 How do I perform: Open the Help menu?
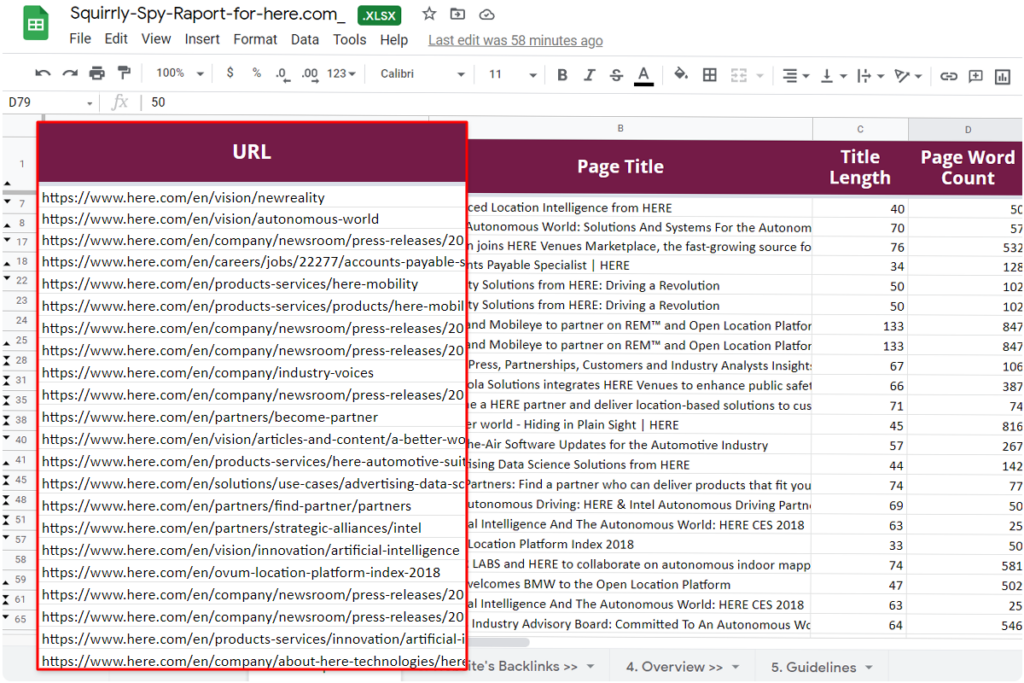click(394, 40)
